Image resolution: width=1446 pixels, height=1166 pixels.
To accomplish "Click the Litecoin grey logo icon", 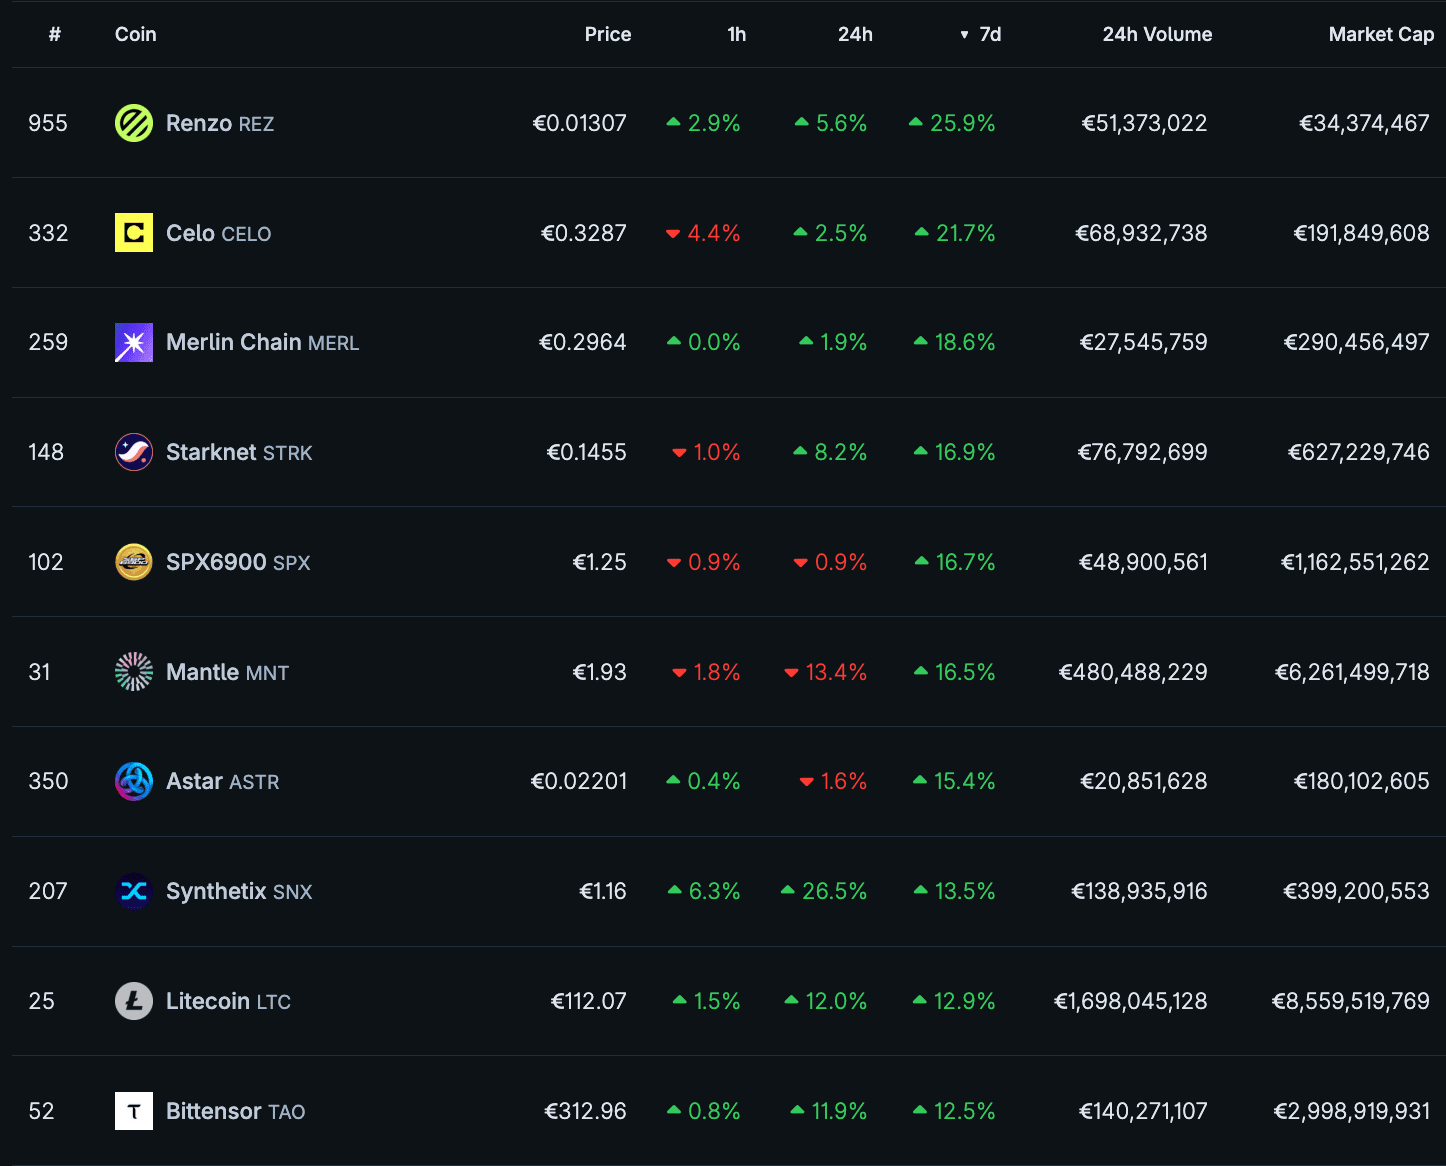I will (x=134, y=1001).
